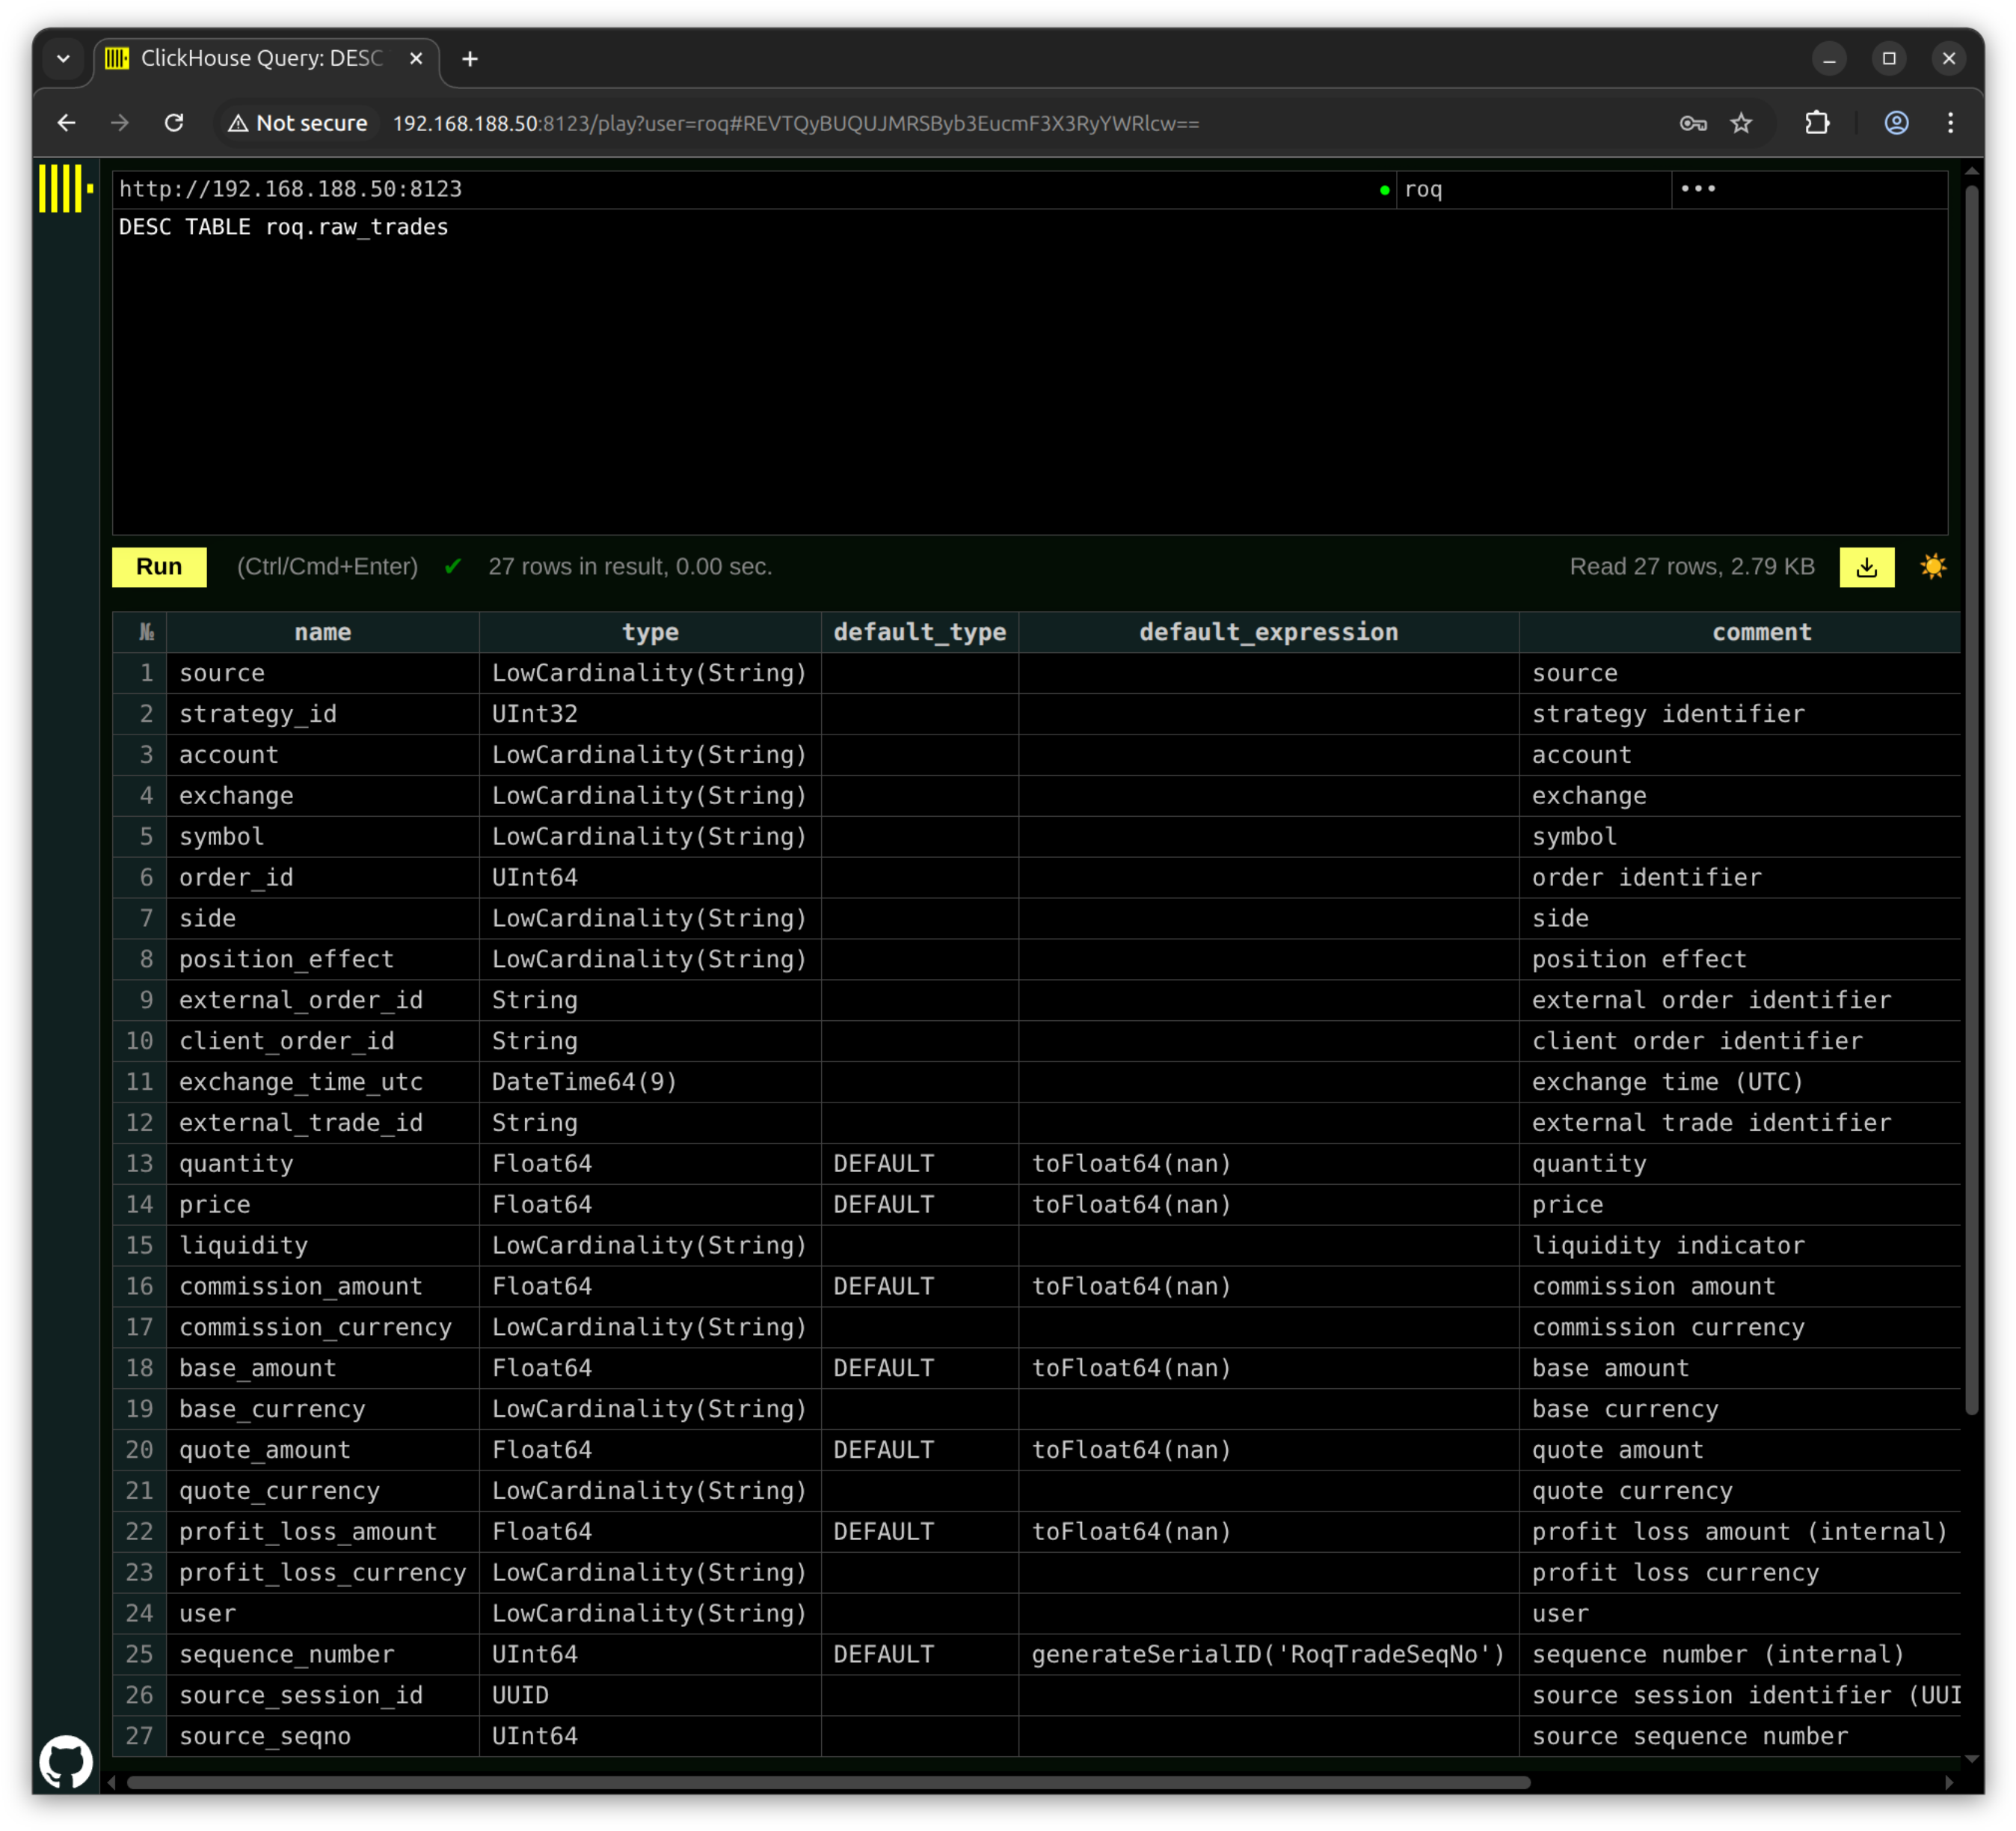
Task: Select the quote_amount name cell
Action: 323,1450
